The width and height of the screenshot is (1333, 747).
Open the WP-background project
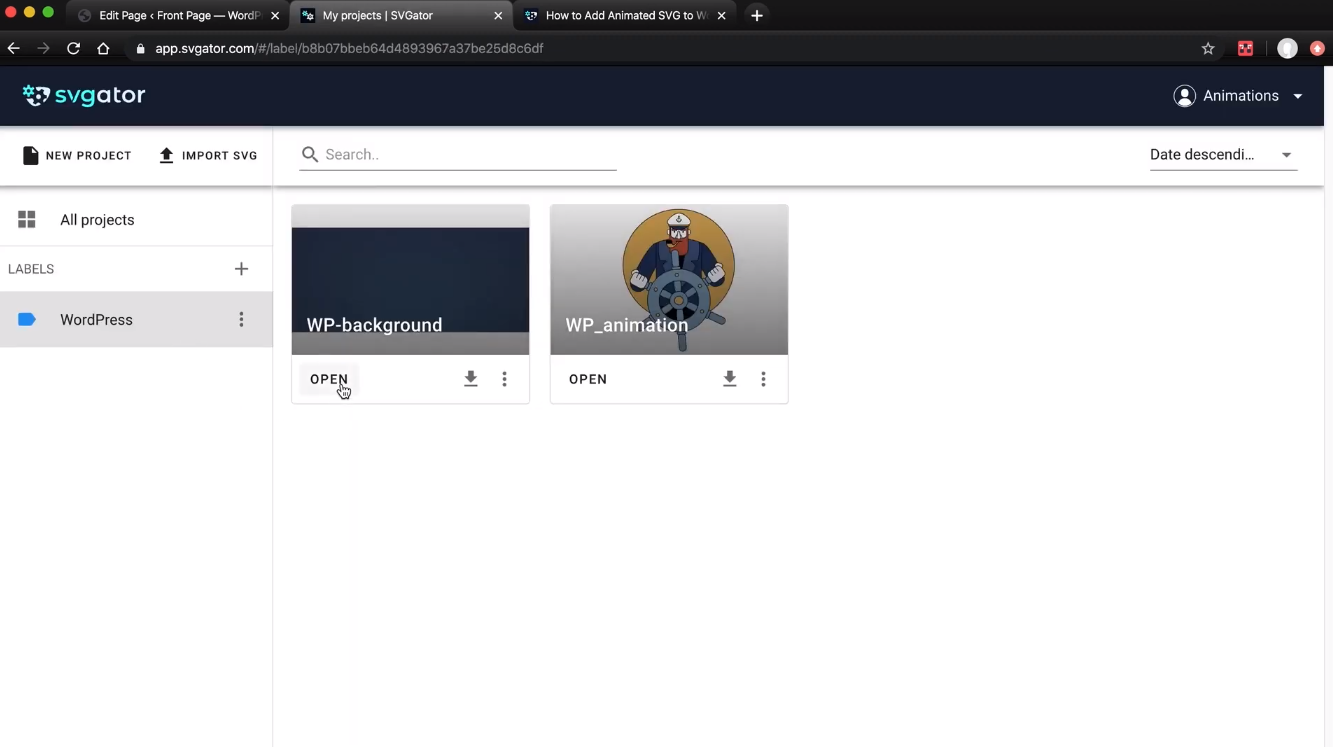tap(329, 379)
